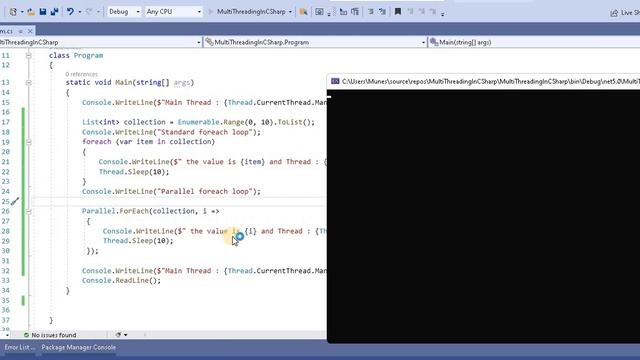Screen dimensions: 640x360
Task: Open the Main(string[] args) member dropdown
Action: click(534, 42)
